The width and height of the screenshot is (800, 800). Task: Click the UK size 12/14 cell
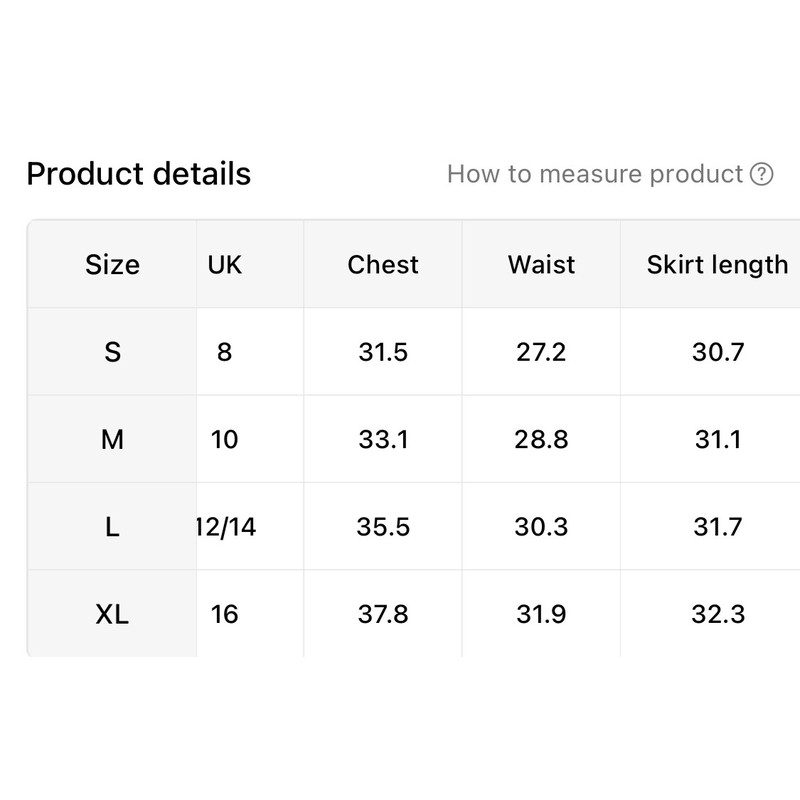pyautogui.click(x=226, y=525)
